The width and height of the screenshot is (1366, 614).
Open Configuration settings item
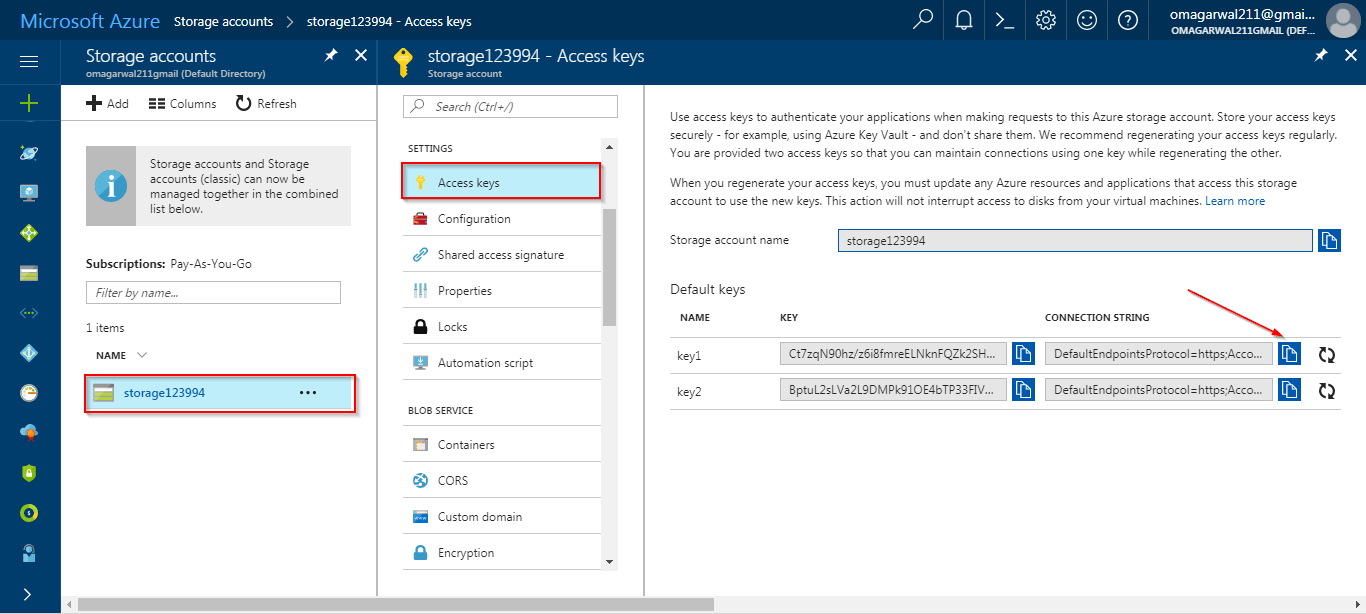(502, 219)
